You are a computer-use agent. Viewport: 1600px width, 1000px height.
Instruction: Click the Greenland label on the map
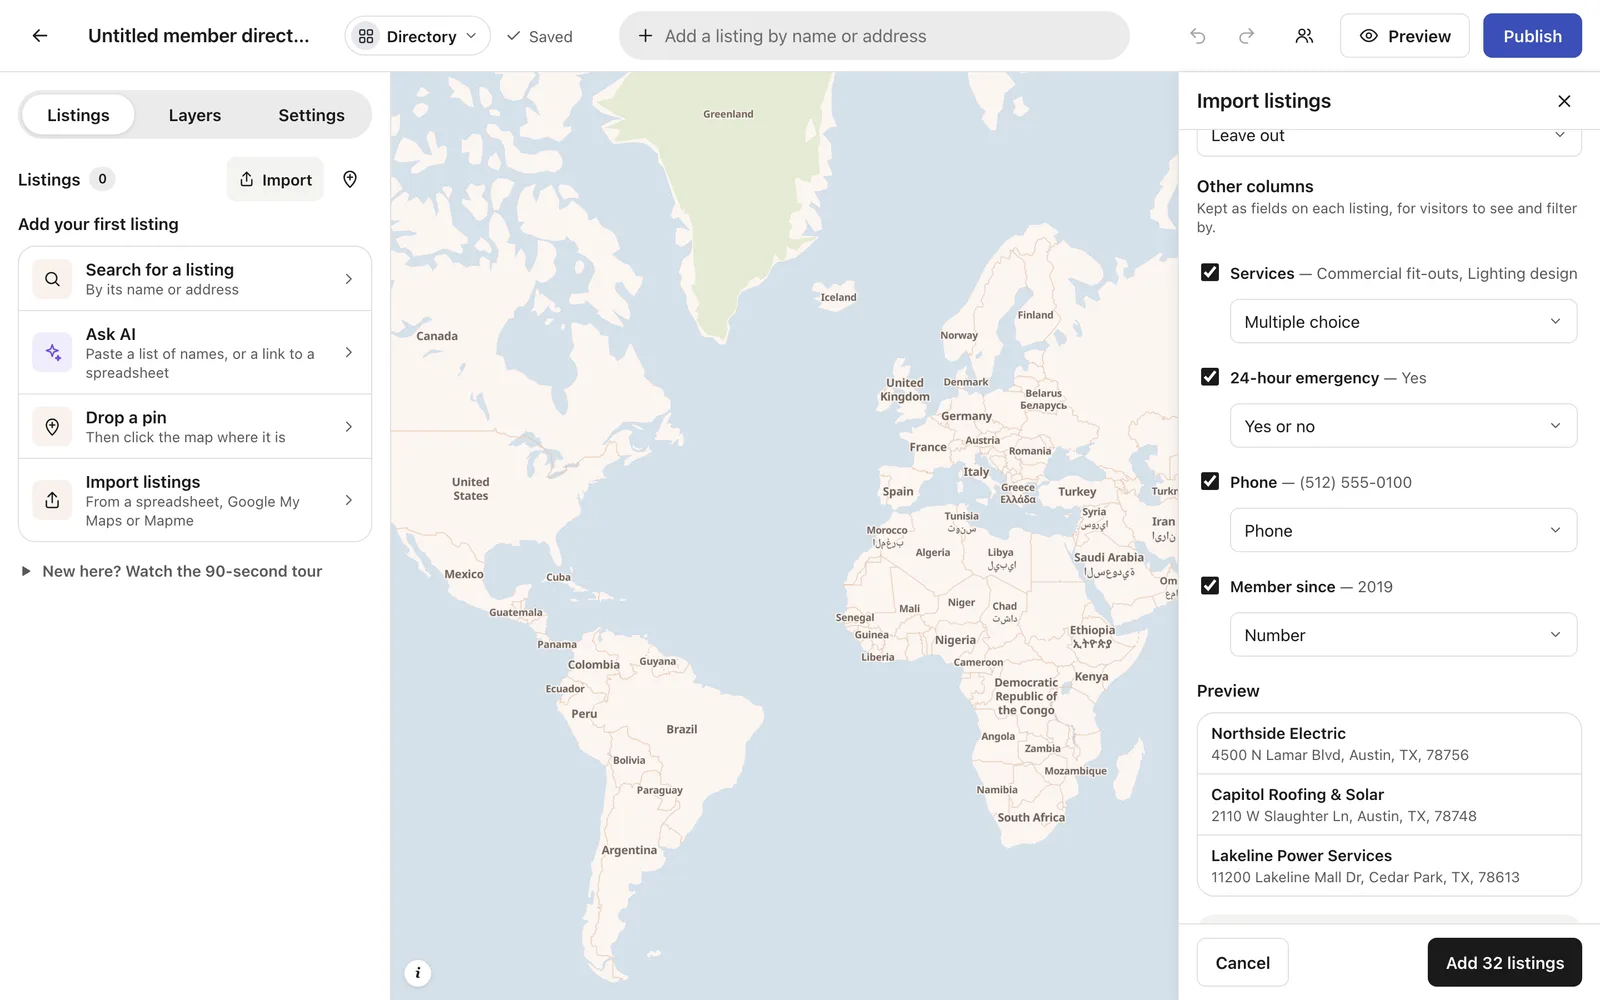tap(728, 114)
